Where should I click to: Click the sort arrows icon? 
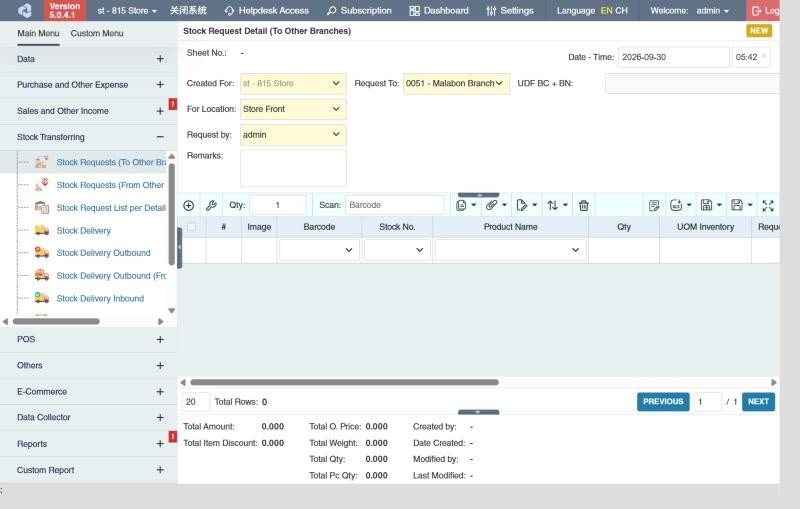point(557,206)
